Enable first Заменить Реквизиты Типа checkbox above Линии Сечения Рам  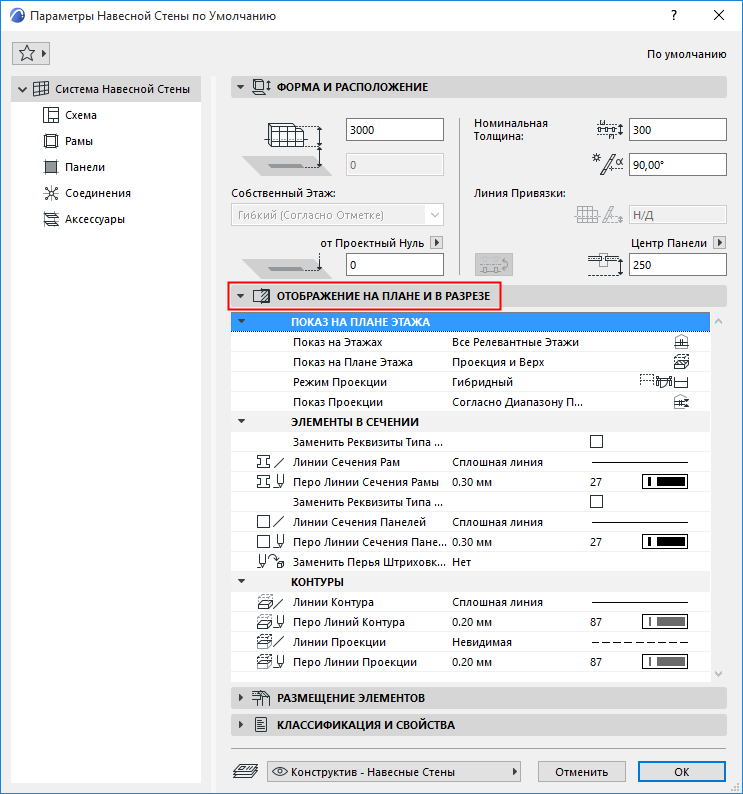click(596, 442)
